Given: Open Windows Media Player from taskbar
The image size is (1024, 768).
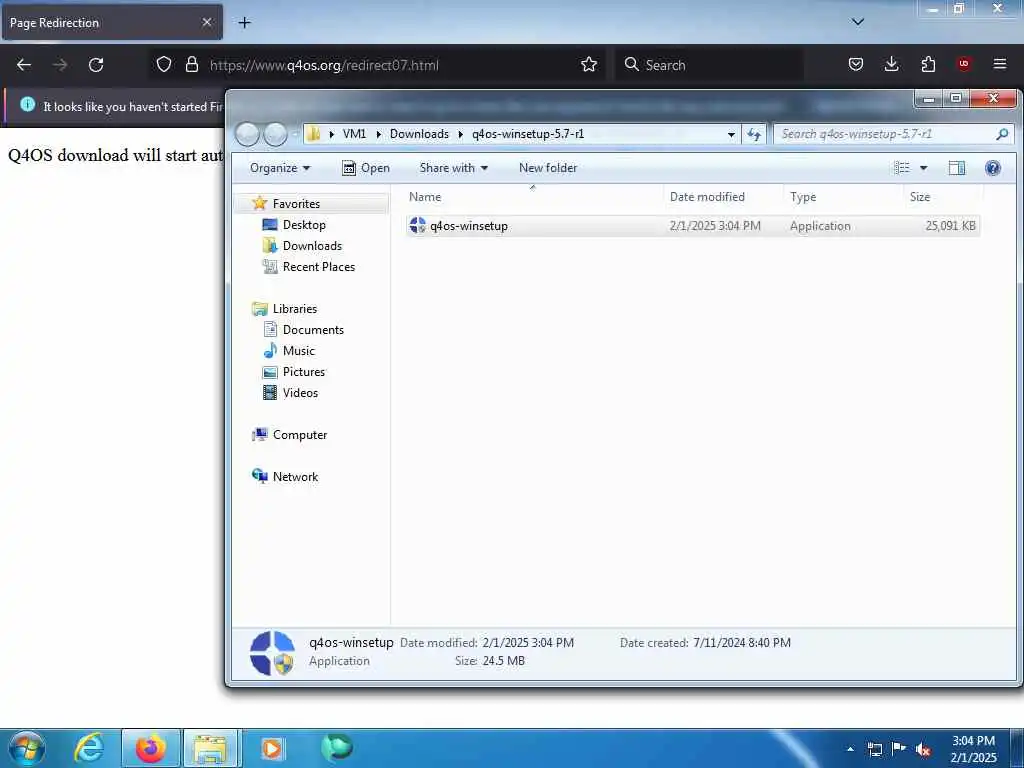Looking at the screenshot, I should pyautogui.click(x=272, y=748).
